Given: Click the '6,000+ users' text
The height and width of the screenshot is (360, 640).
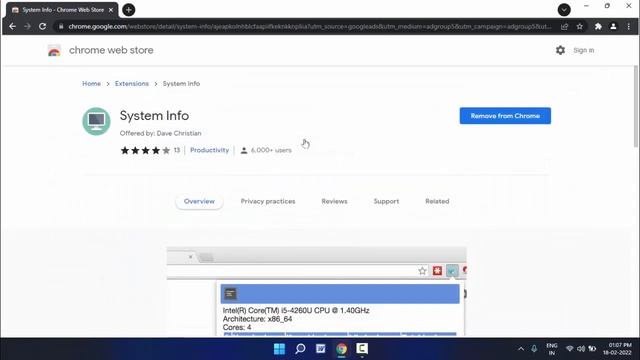Looking at the screenshot, I should pyautogui.click(x=271, y=150).
